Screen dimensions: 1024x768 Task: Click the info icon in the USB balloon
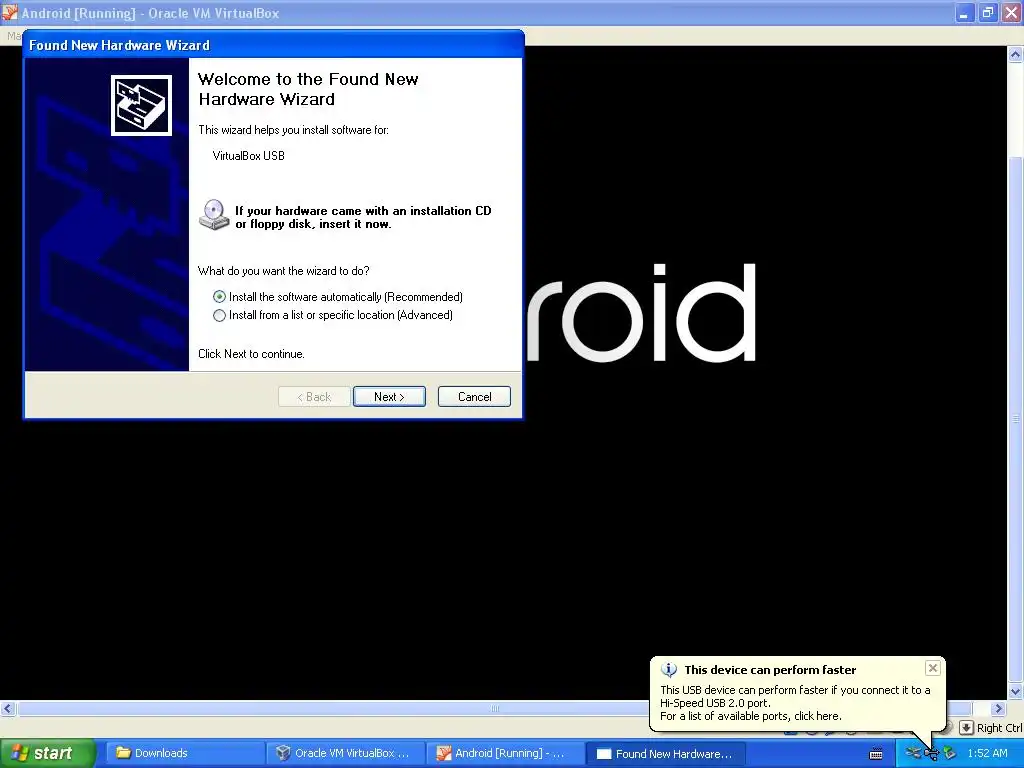(x=669, y=670)
